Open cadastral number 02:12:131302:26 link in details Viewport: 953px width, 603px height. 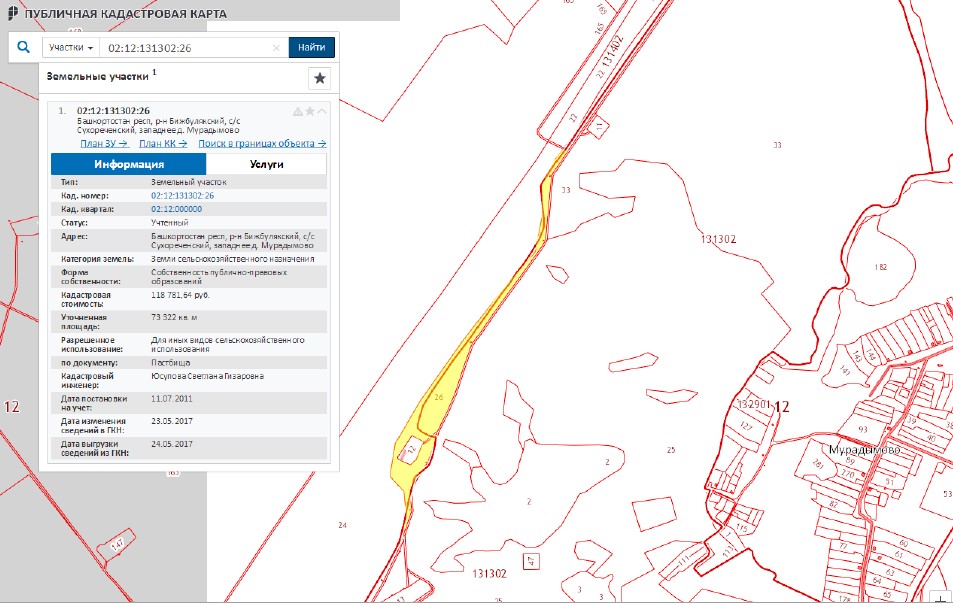[183, 196]
